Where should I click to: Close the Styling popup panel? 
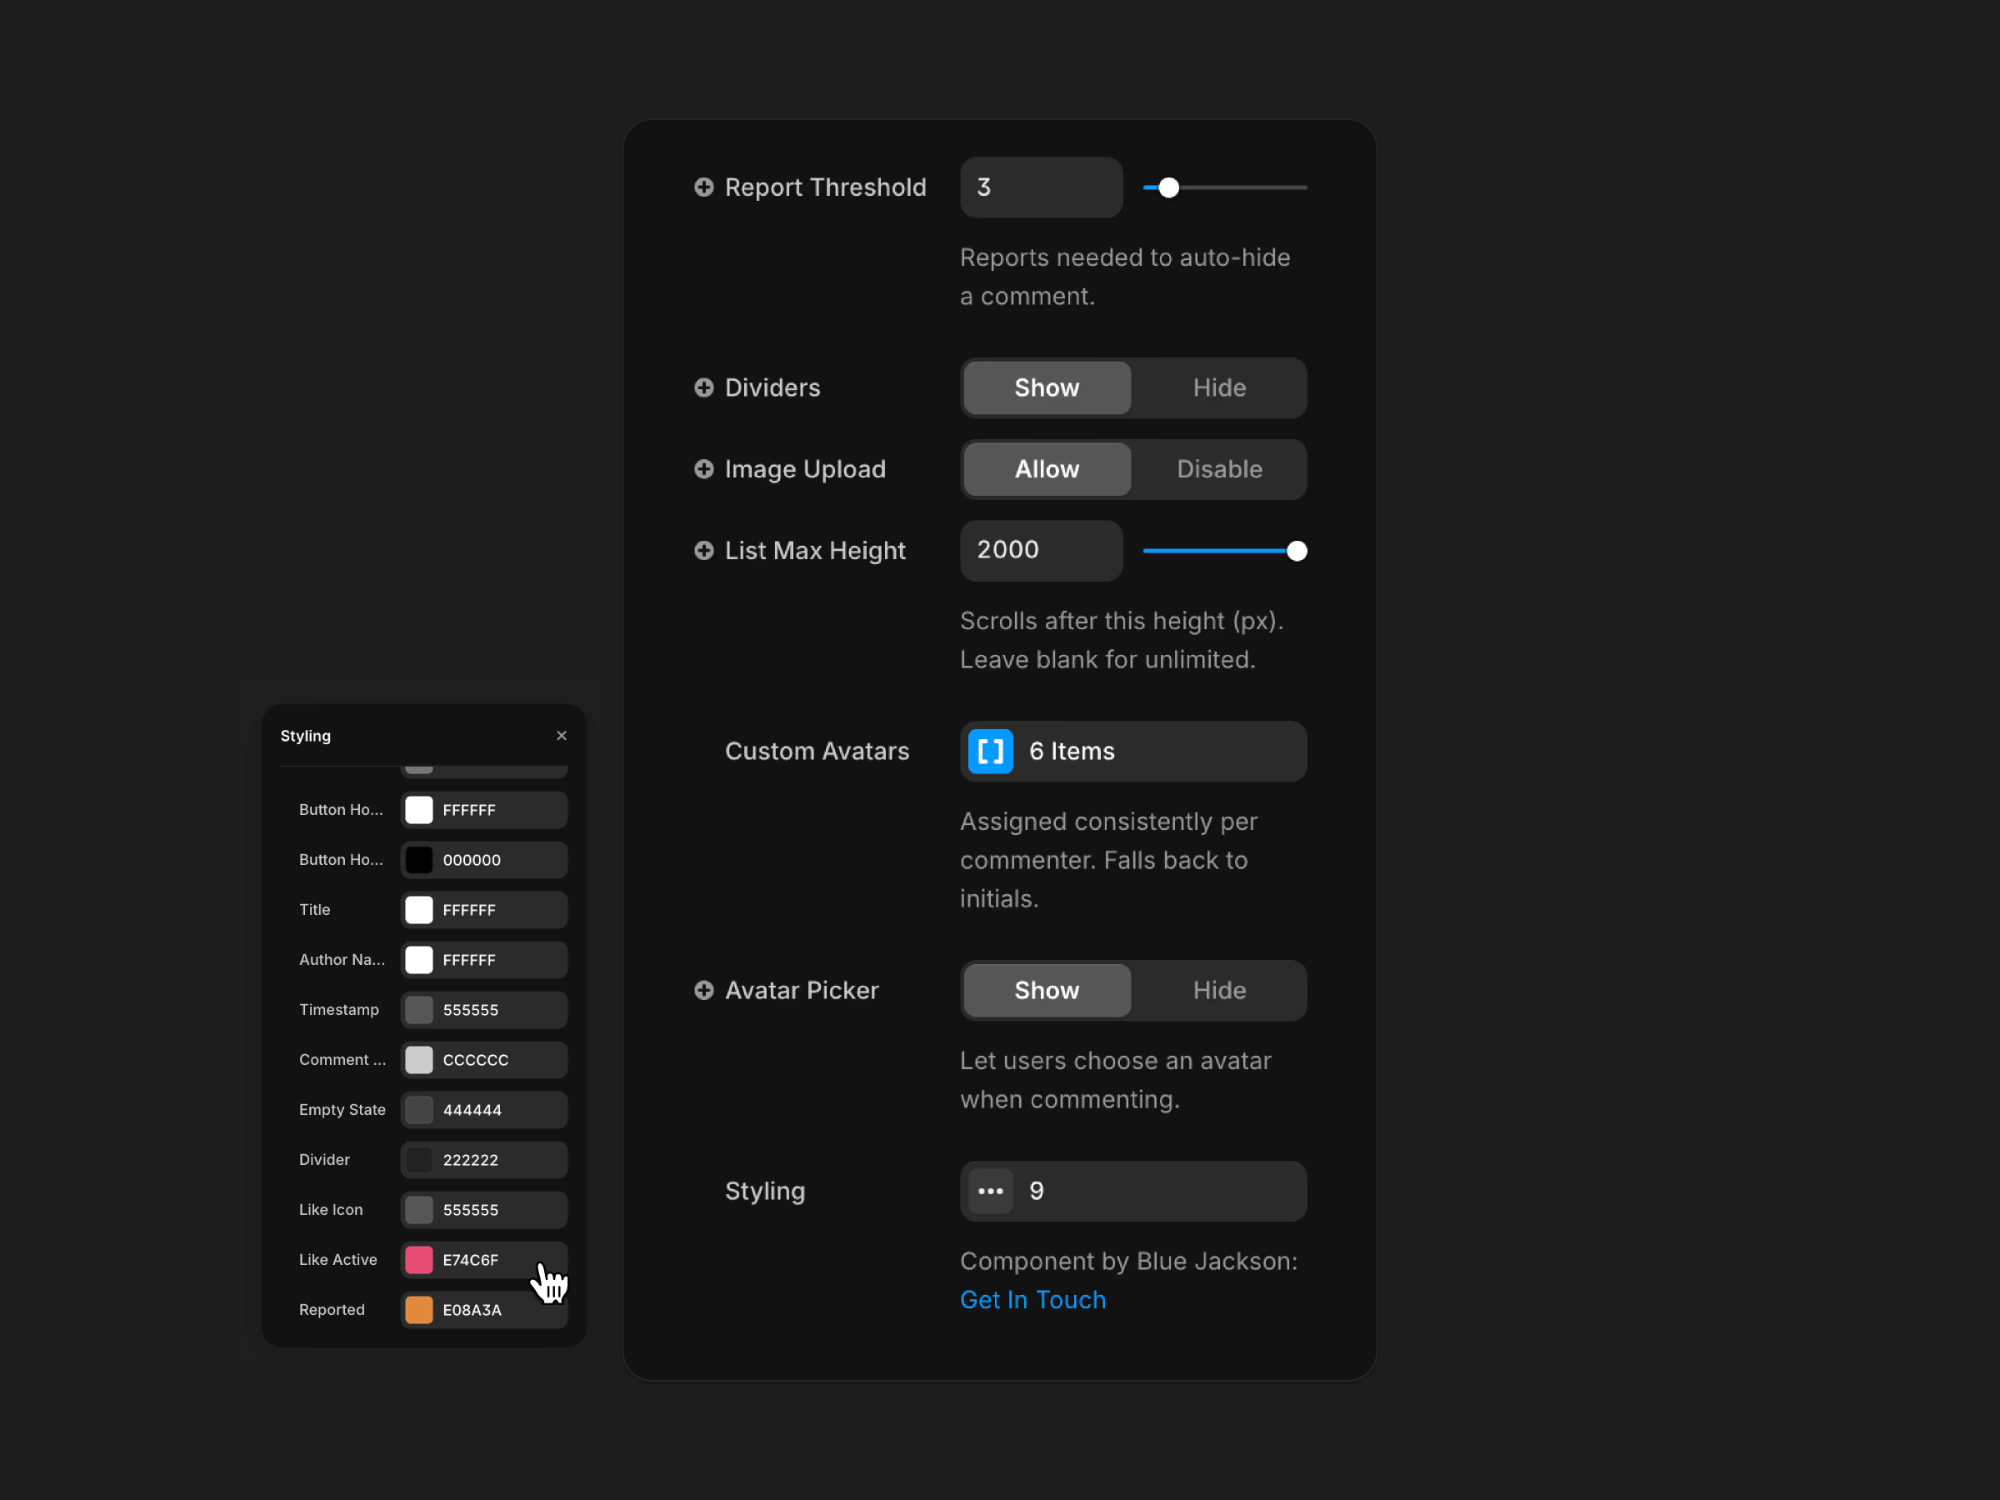point(561,736)
